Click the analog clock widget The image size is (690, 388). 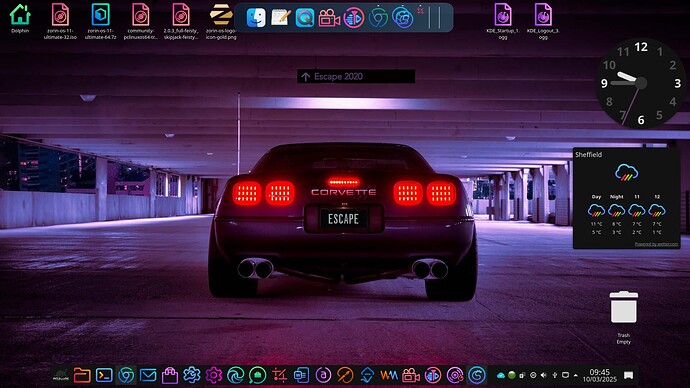(x=641, y=83)
